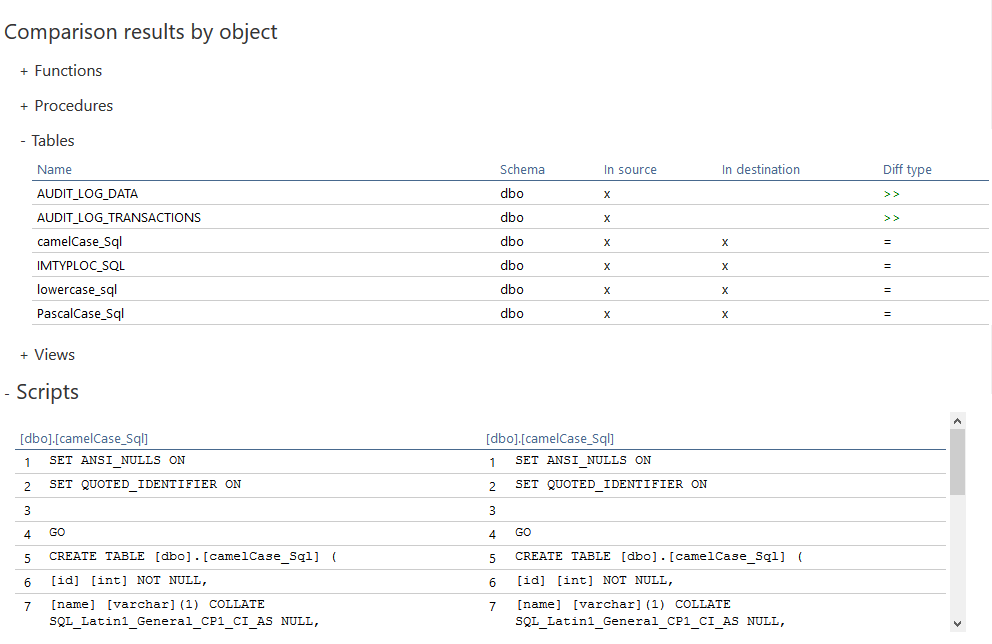The width and height of the screenshot is (992, 644).
Task: Click the equals diff icon for camelCase_Sql
Action: (x=887, y=242)
